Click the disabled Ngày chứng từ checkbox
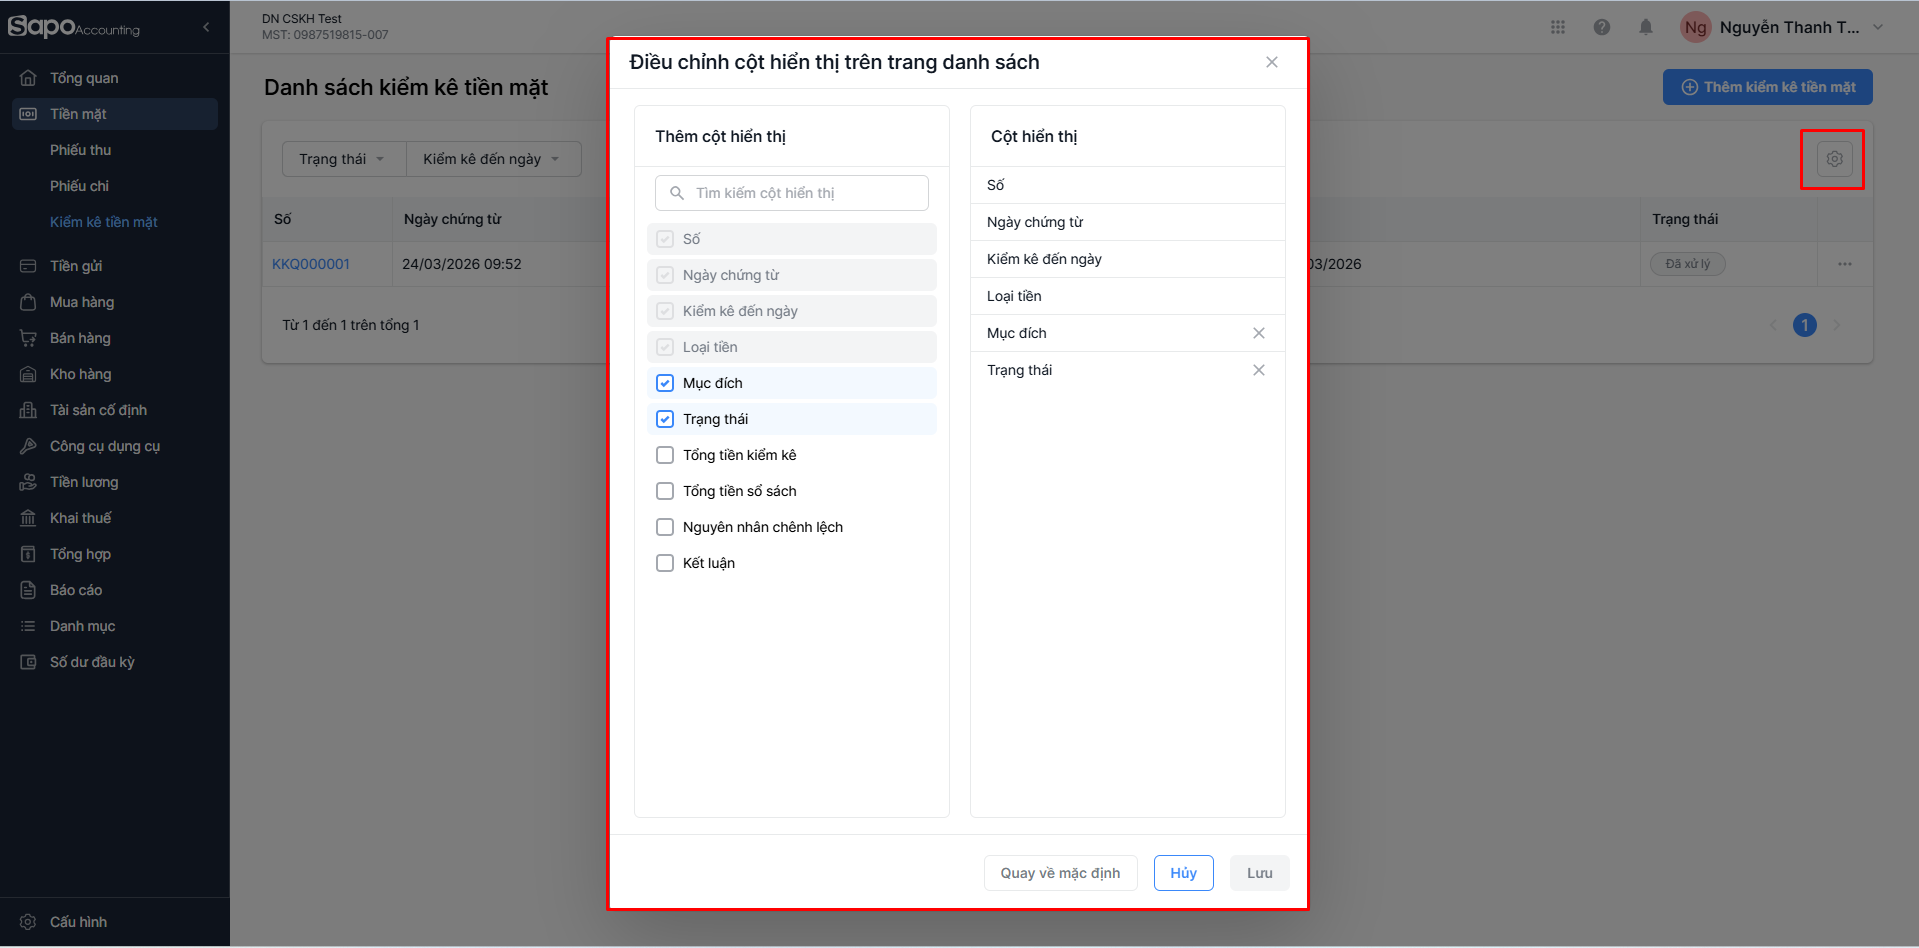 665,275
